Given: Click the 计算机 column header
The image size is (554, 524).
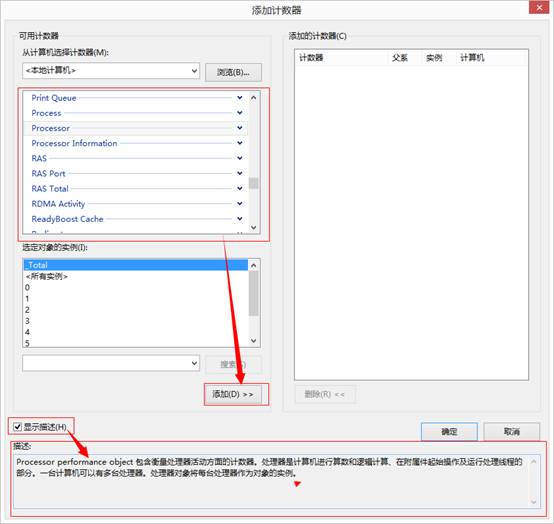Looking at the screenshot, I should [491, 58].
